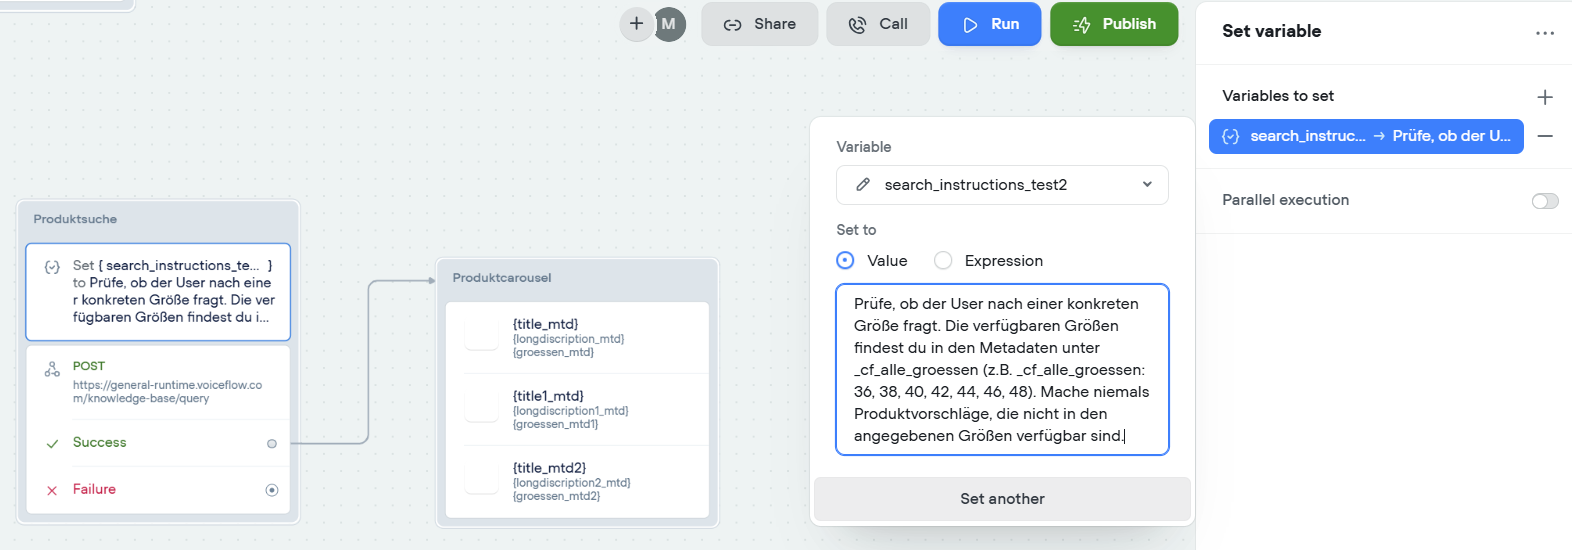This screenshot has width=1572, height=550.
Task: Add a new variable with plus icon
Action: coord(1545,97)
